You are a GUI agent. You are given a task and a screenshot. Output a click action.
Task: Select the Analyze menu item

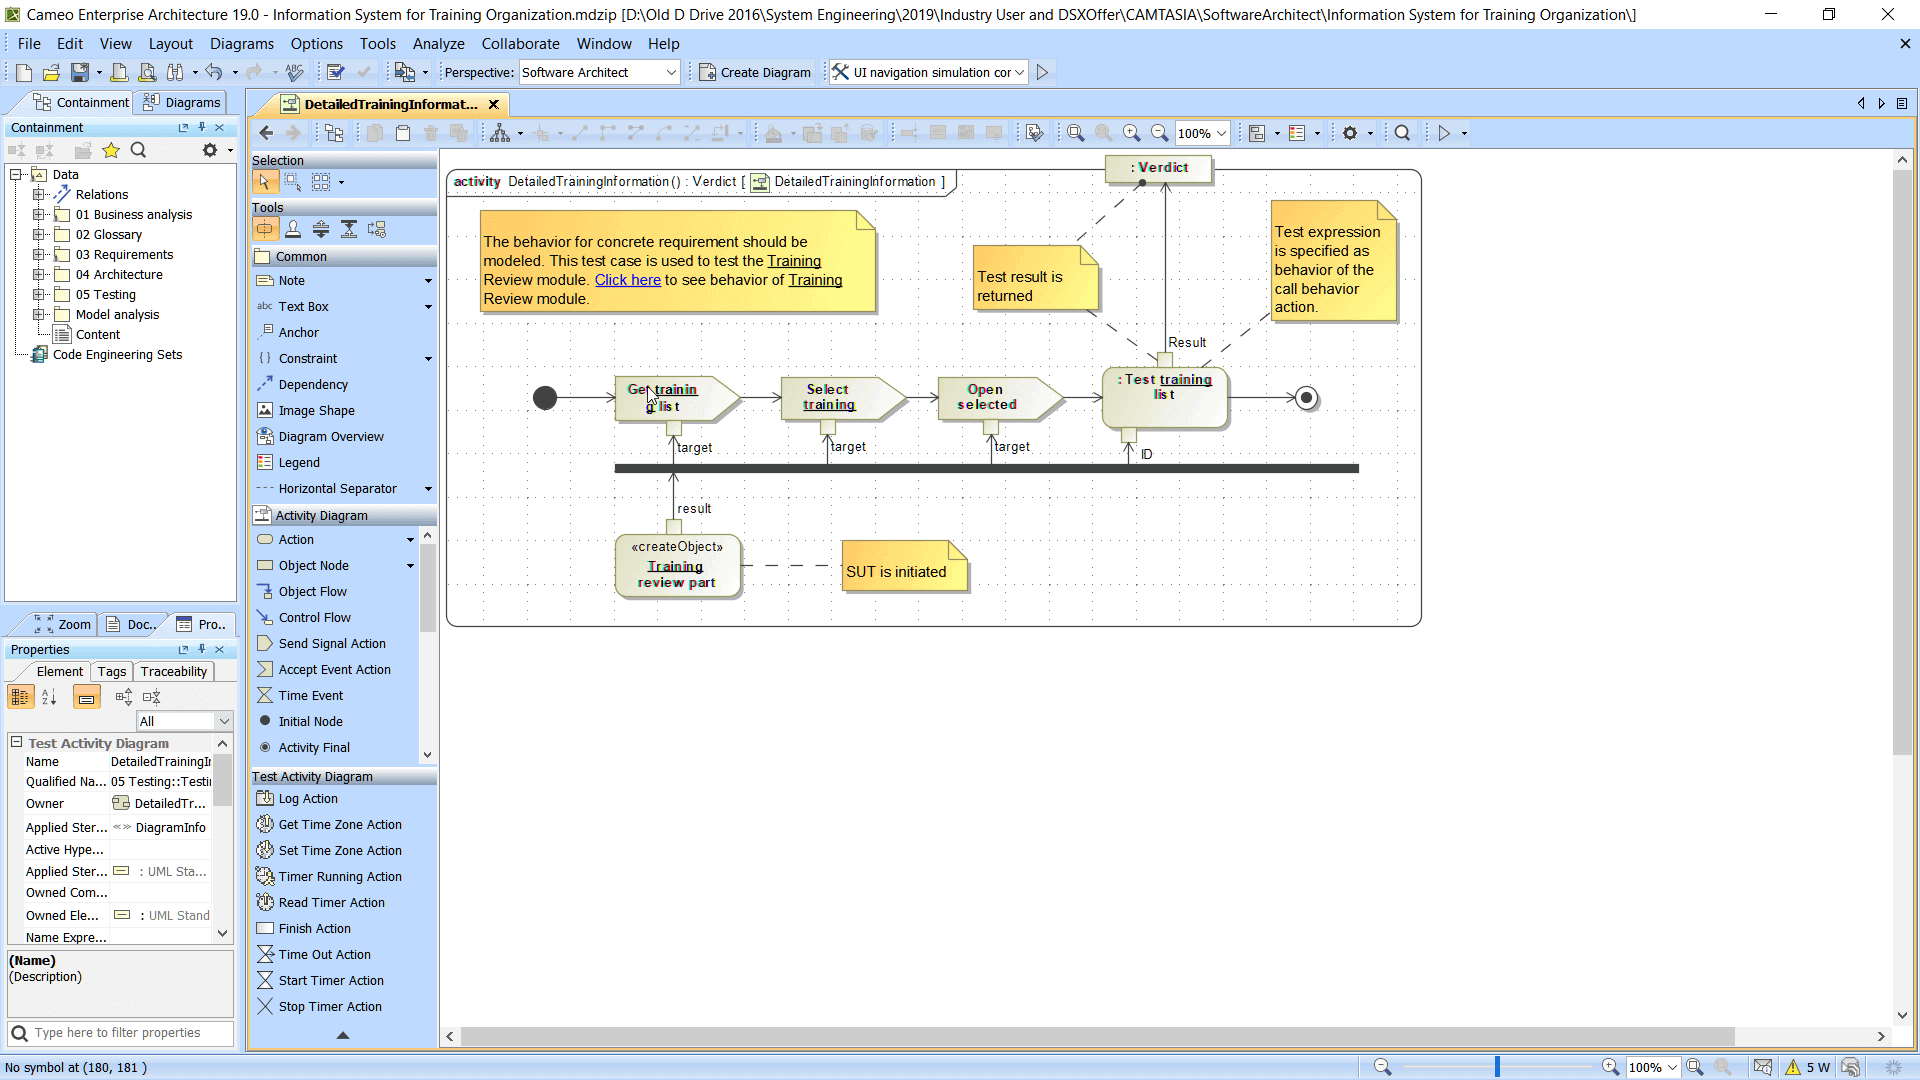click(438, 44)
